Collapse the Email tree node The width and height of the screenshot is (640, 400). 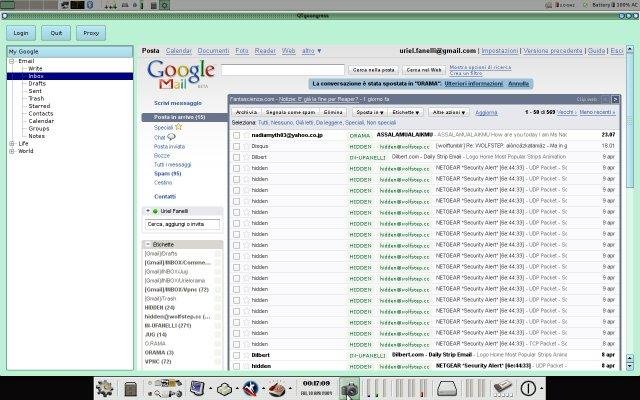12,61
